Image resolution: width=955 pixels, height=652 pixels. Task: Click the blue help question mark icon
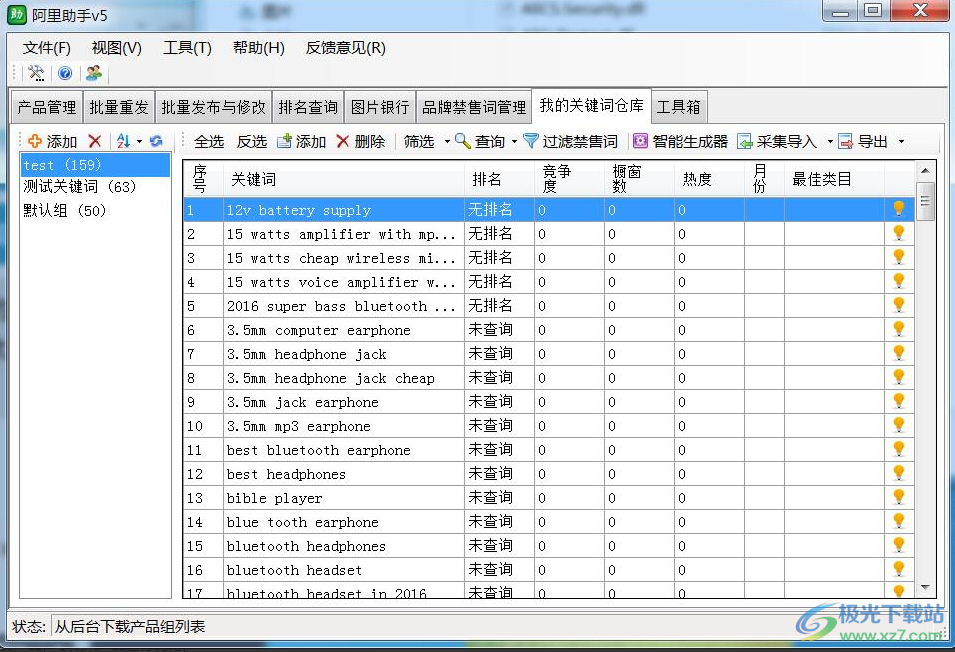coord(65,73)
